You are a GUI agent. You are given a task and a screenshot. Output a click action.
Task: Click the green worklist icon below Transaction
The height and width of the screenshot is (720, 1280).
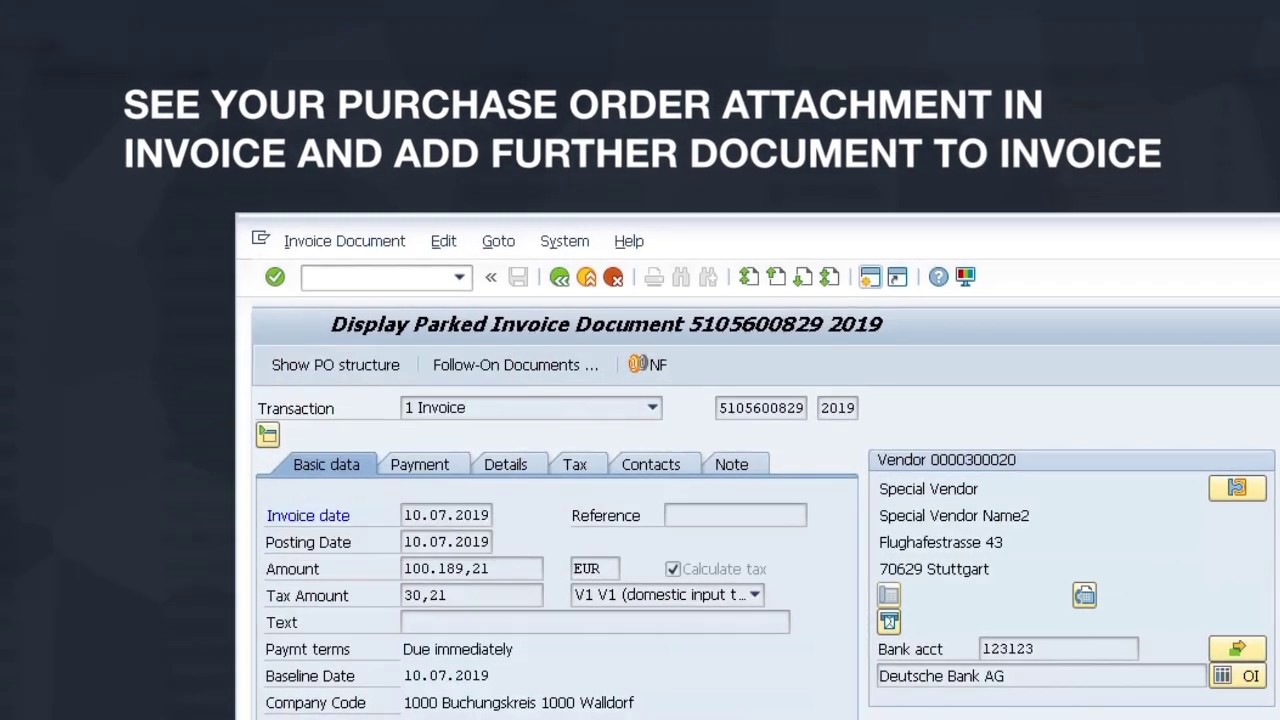click(x=268, y=435)
